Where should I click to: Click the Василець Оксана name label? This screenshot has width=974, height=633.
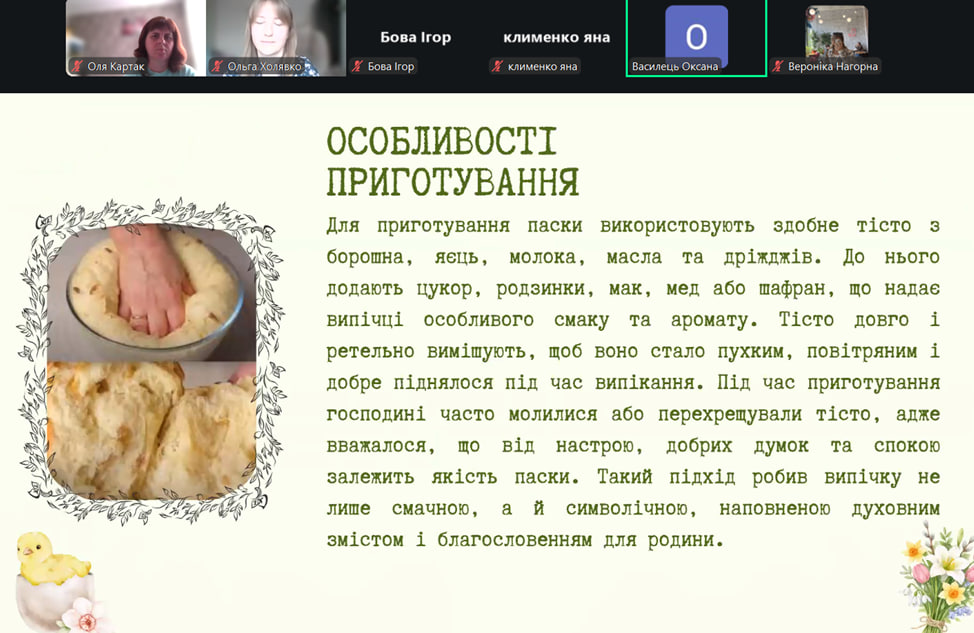coord(675,67)
